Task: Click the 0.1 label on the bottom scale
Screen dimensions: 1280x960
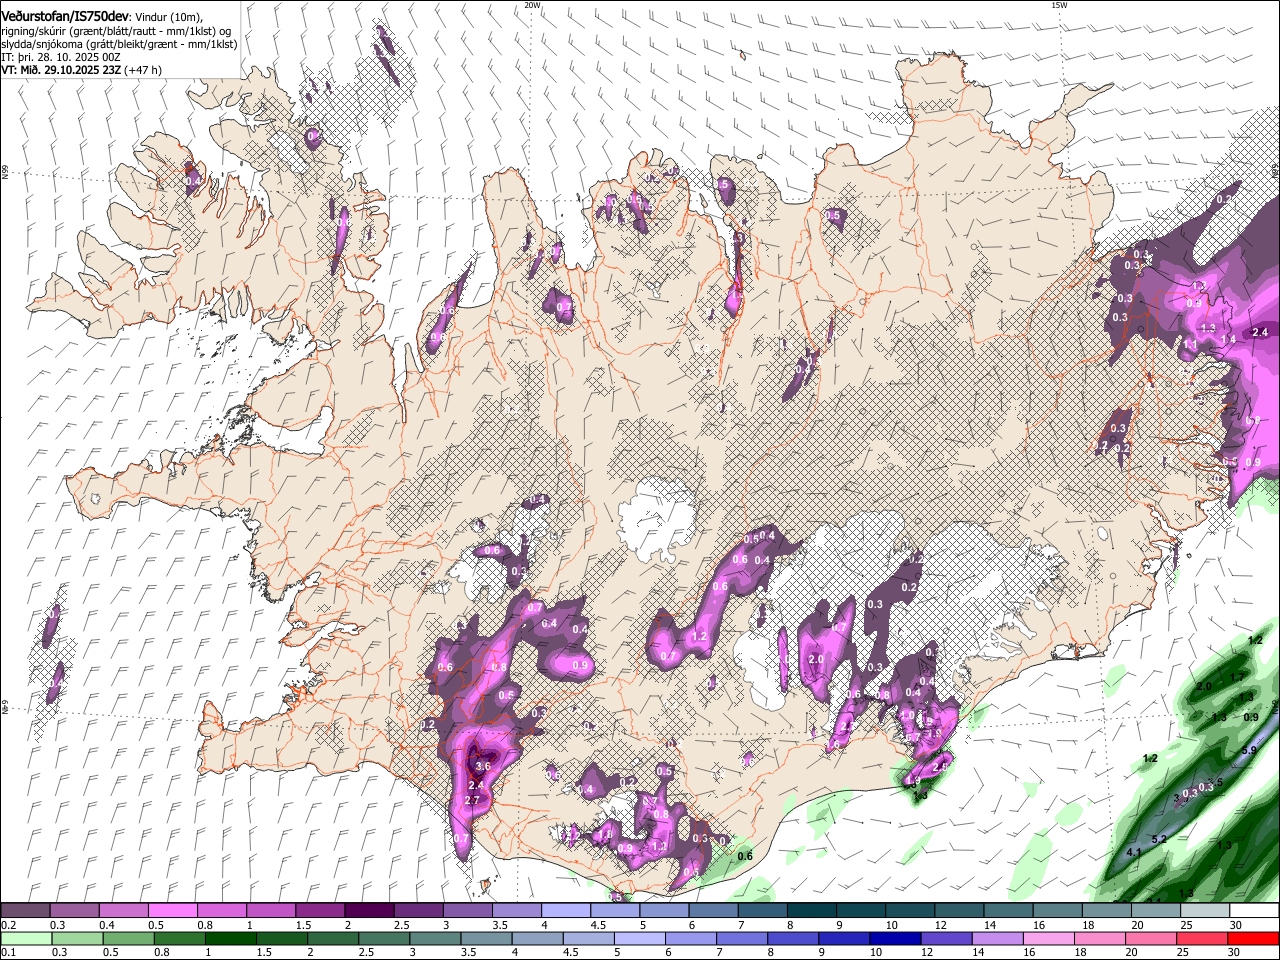Action: 7,953
